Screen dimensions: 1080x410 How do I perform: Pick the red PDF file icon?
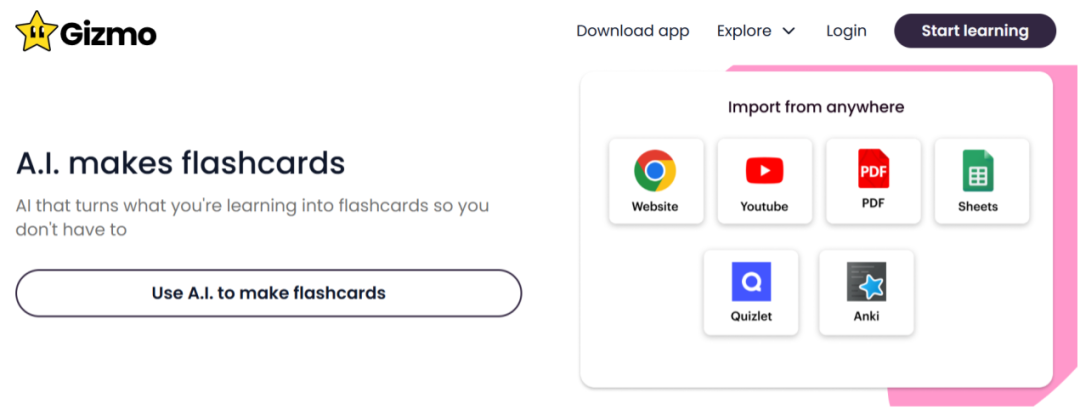pos(873,168)
